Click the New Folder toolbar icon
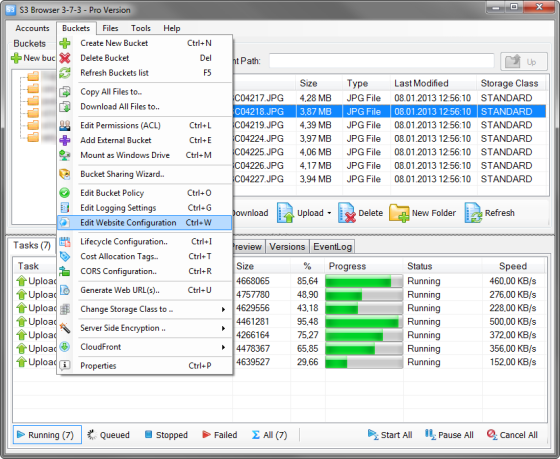Viewport: 560px width, 459px height. [x=399, y=213]
